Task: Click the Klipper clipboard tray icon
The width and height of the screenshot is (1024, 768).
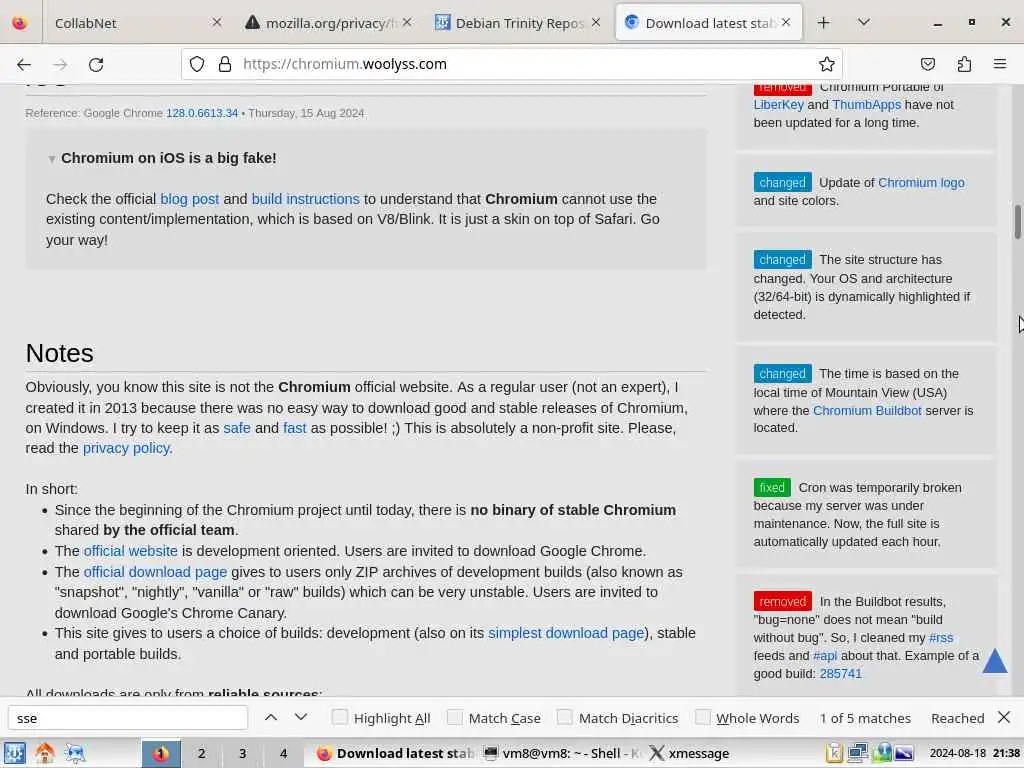Action: point(834,753)
